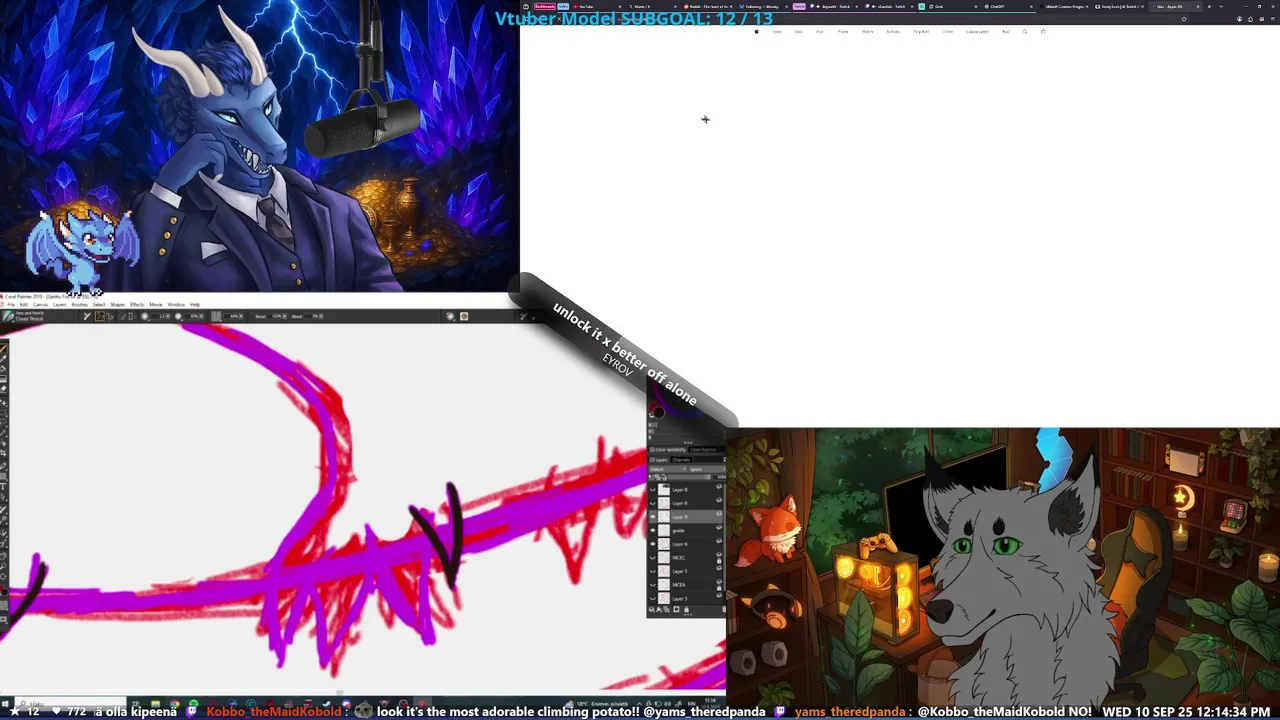The image size is (1280, 720).
Task: Open the Ignore composite depth dropdown
Action: (x=707, y=469)
